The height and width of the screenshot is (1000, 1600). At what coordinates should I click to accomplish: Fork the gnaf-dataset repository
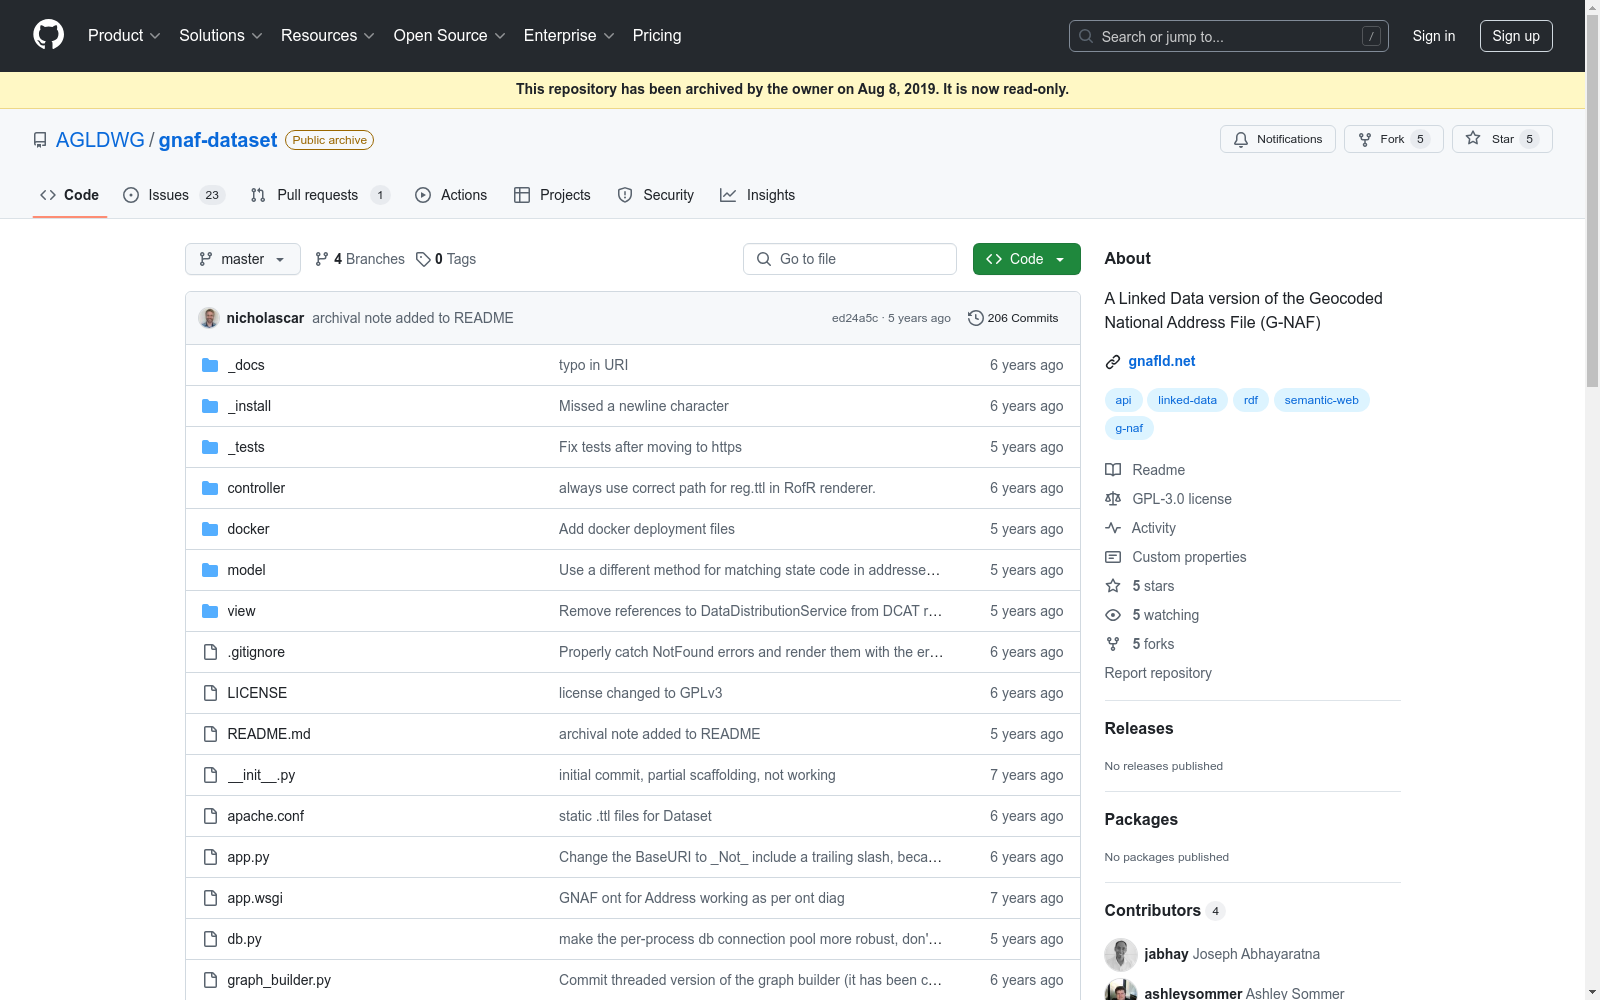[1394, 139]
